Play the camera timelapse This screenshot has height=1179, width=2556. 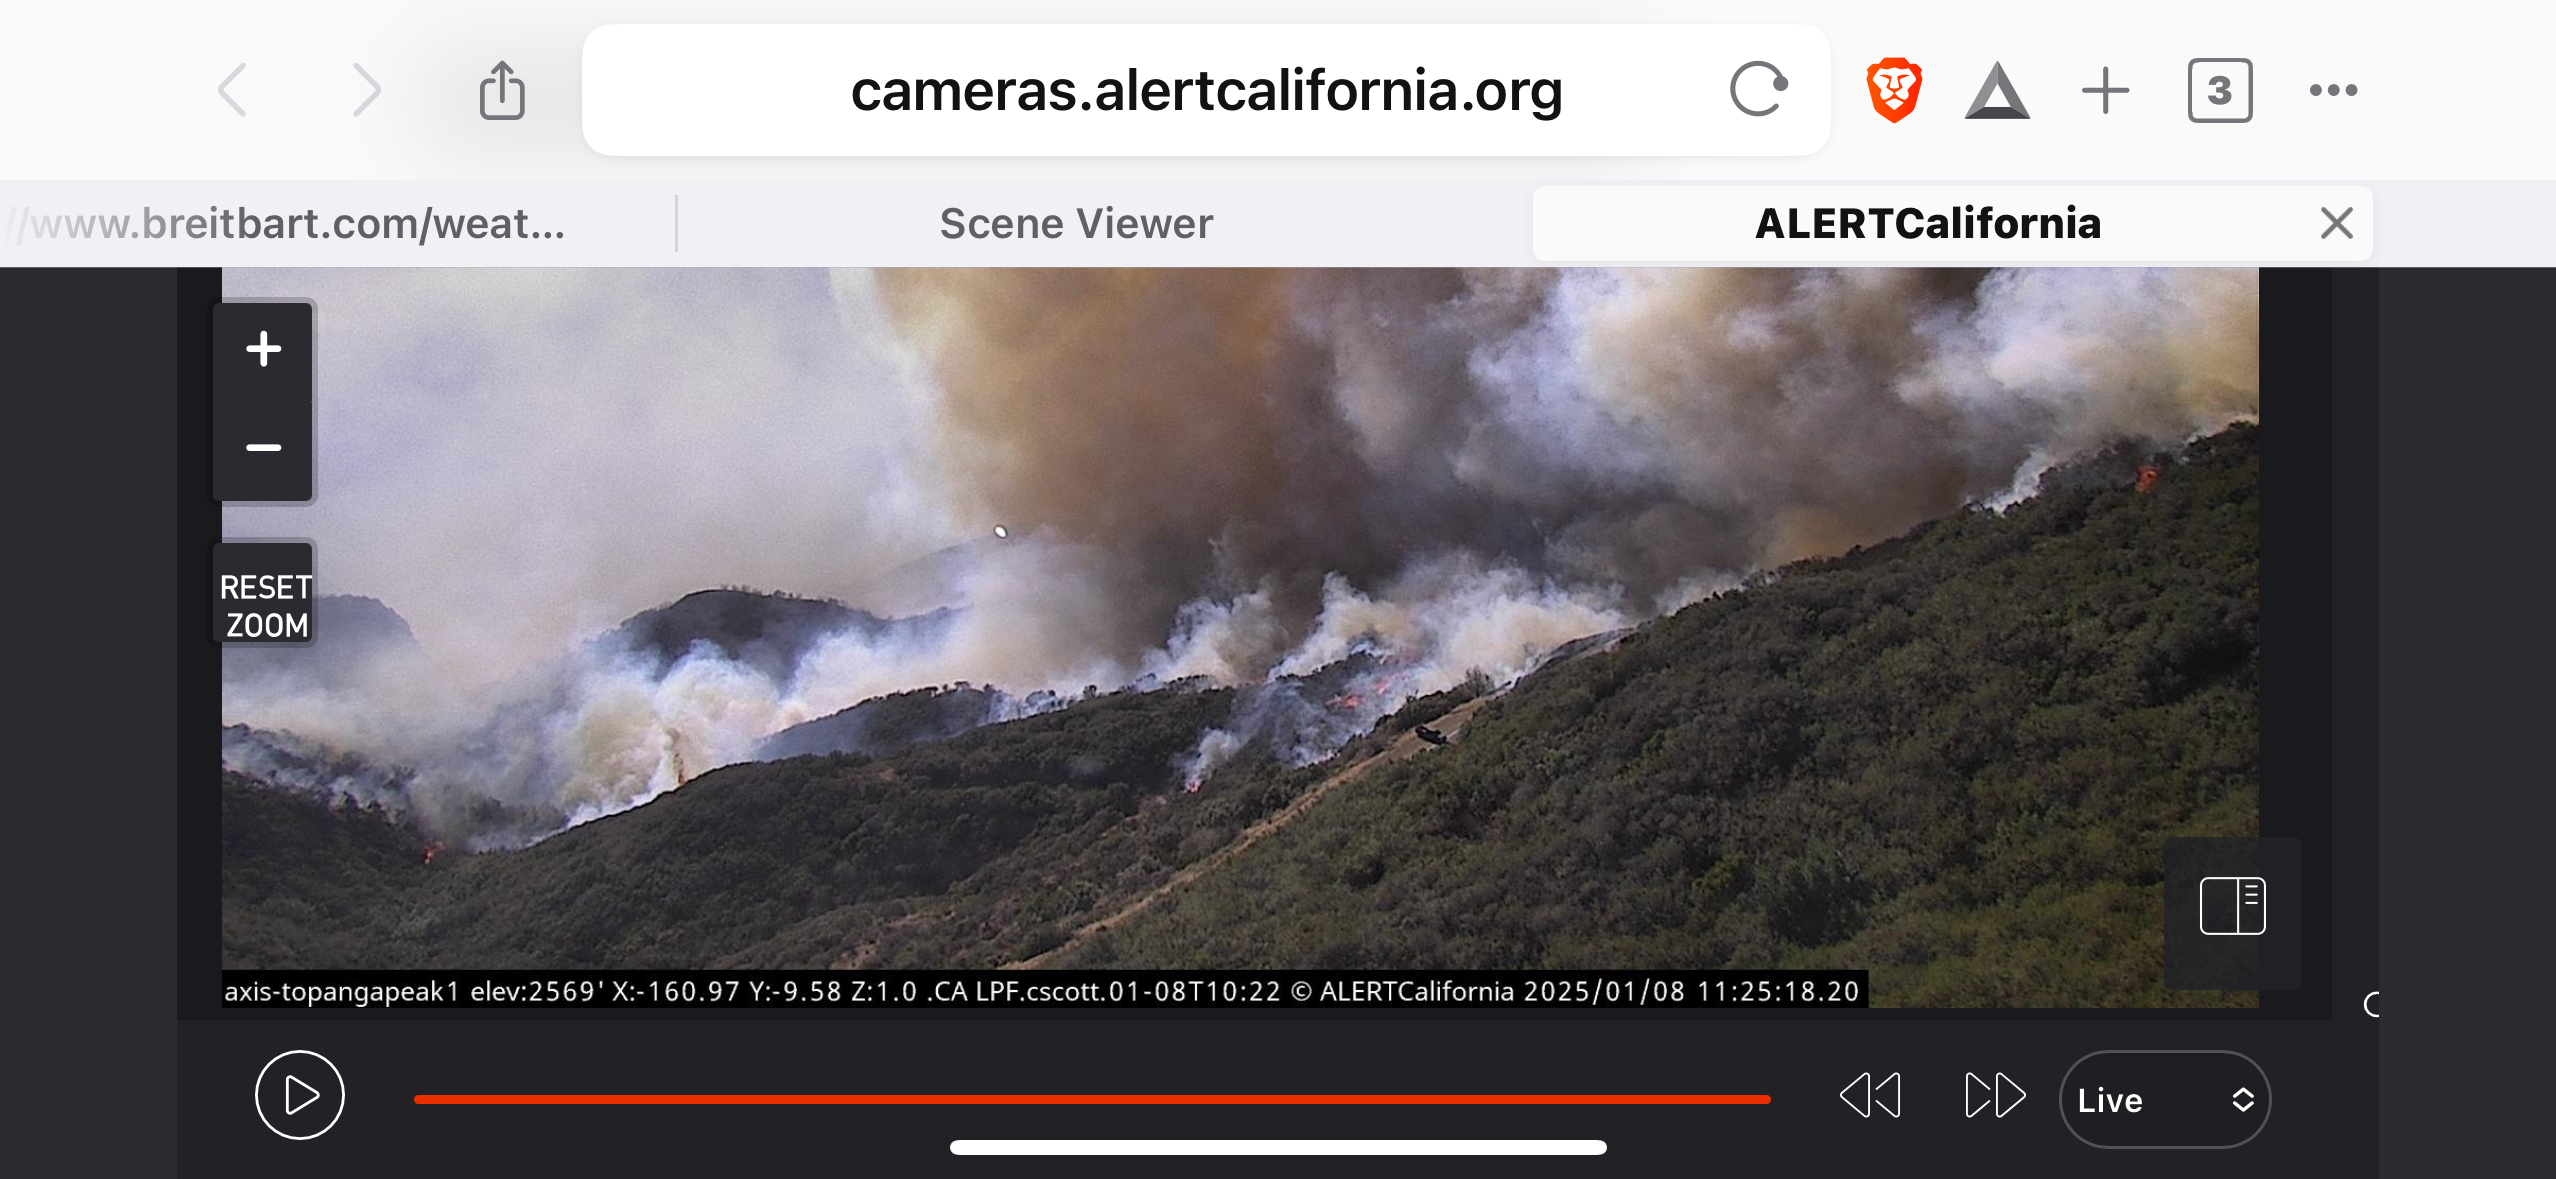pos(300,1095)
